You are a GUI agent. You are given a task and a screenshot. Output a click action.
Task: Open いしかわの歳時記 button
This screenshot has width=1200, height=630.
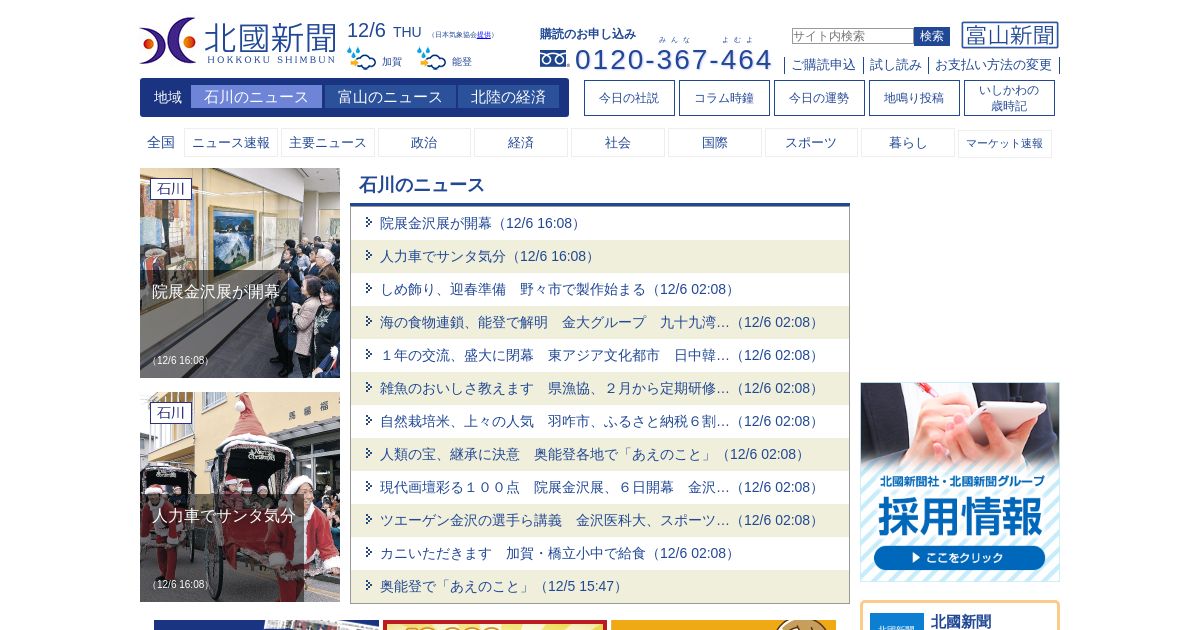click(1009, 98)
